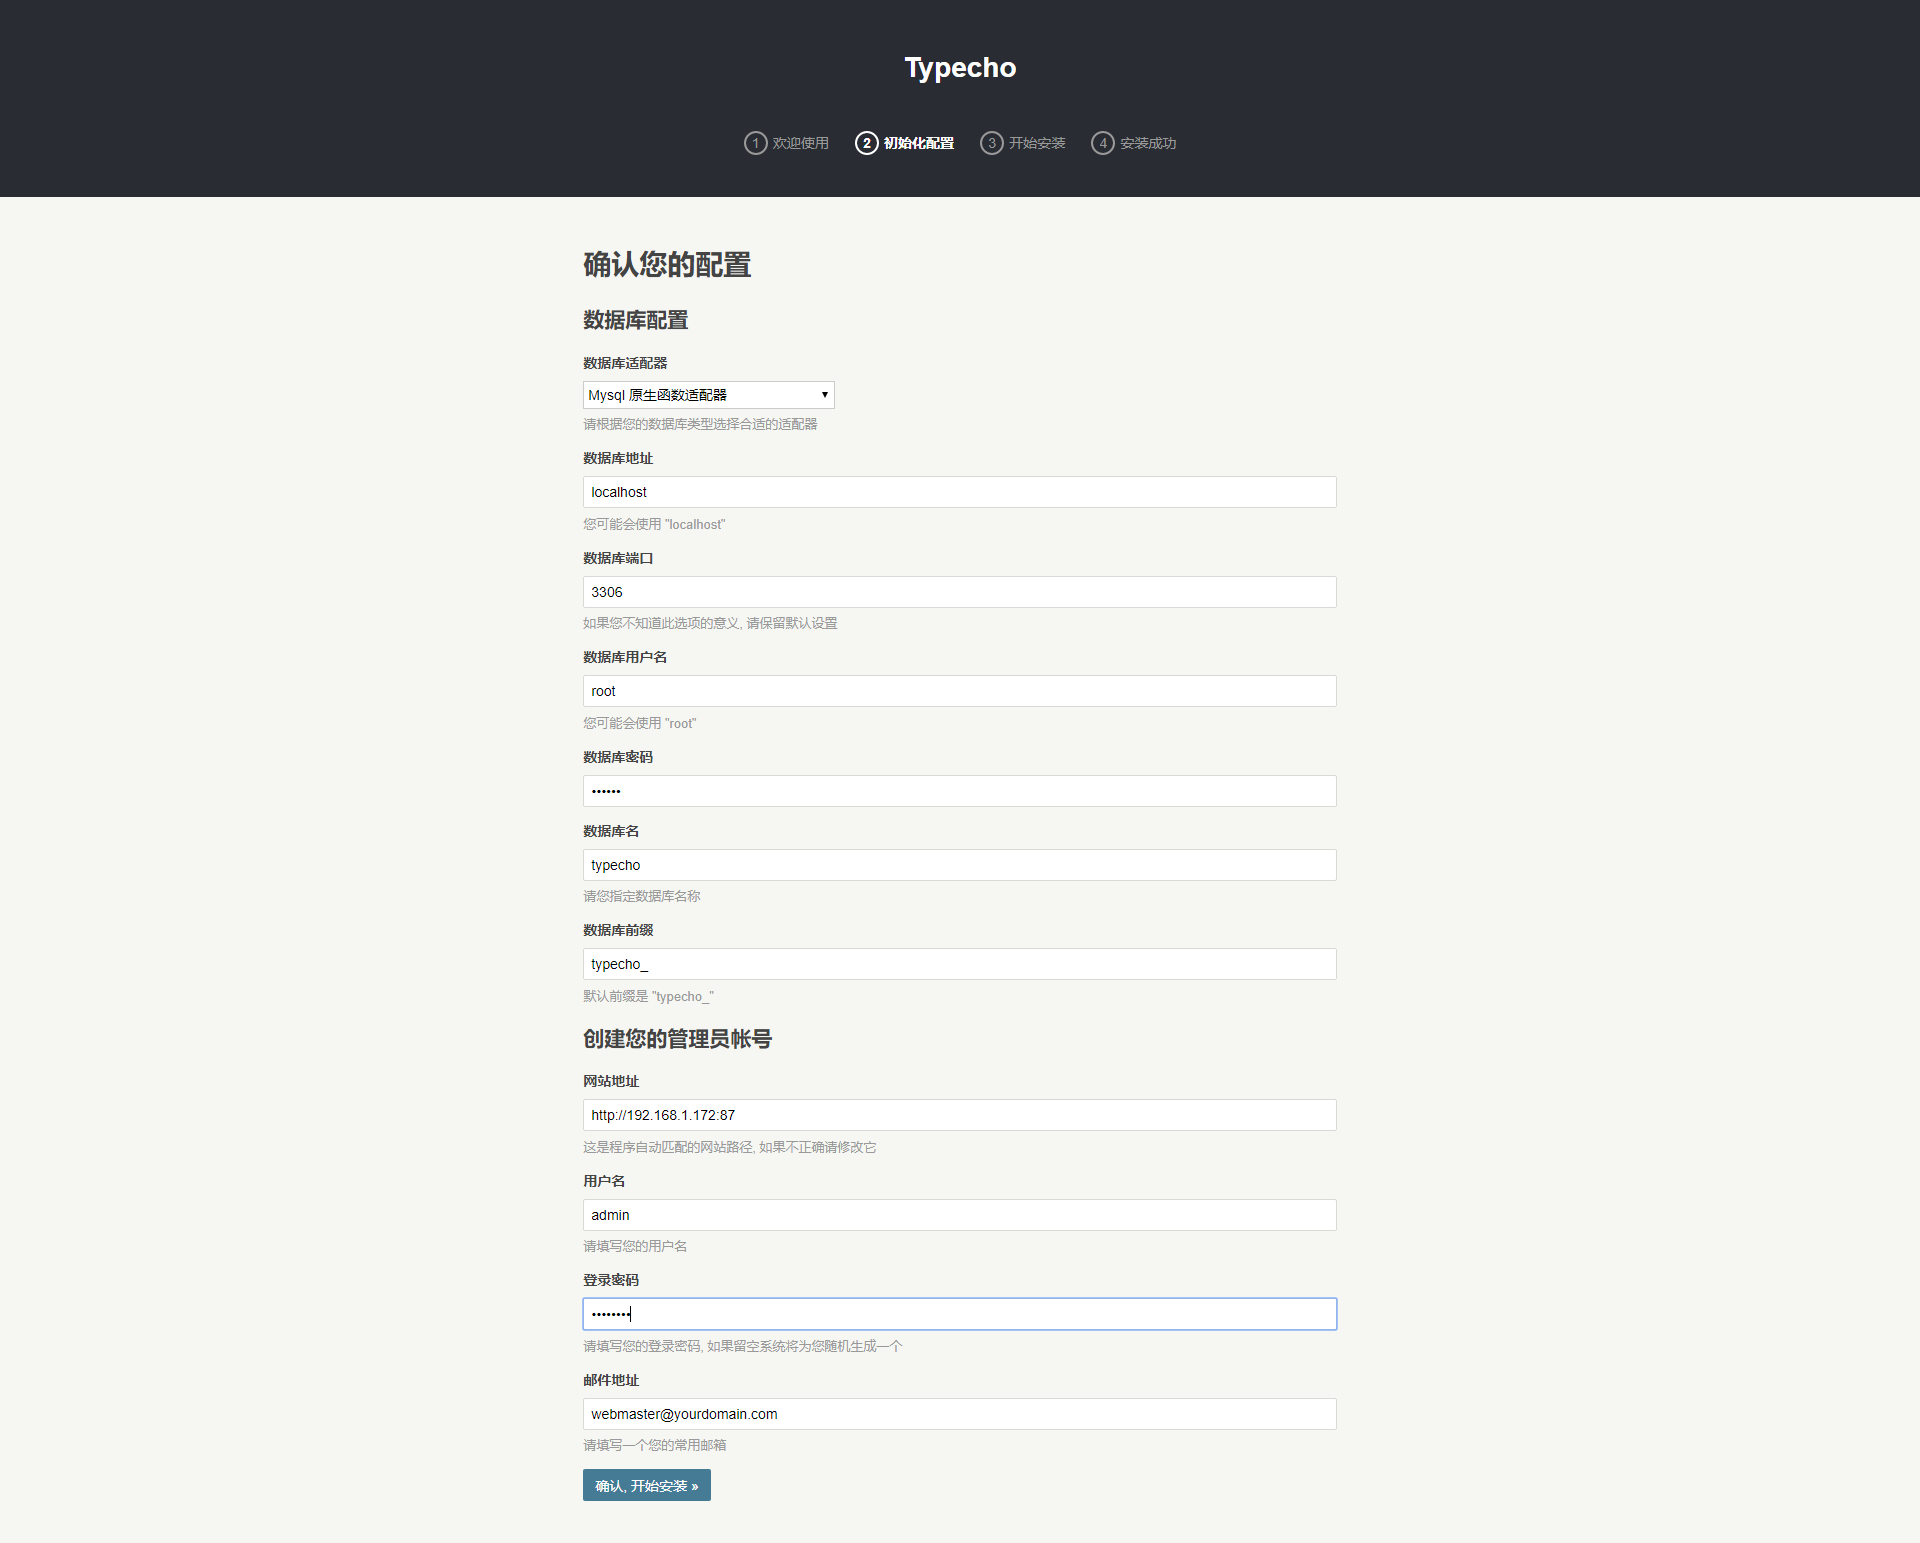Click the database username field with root
The image size is (1920, 1543).
959,691
